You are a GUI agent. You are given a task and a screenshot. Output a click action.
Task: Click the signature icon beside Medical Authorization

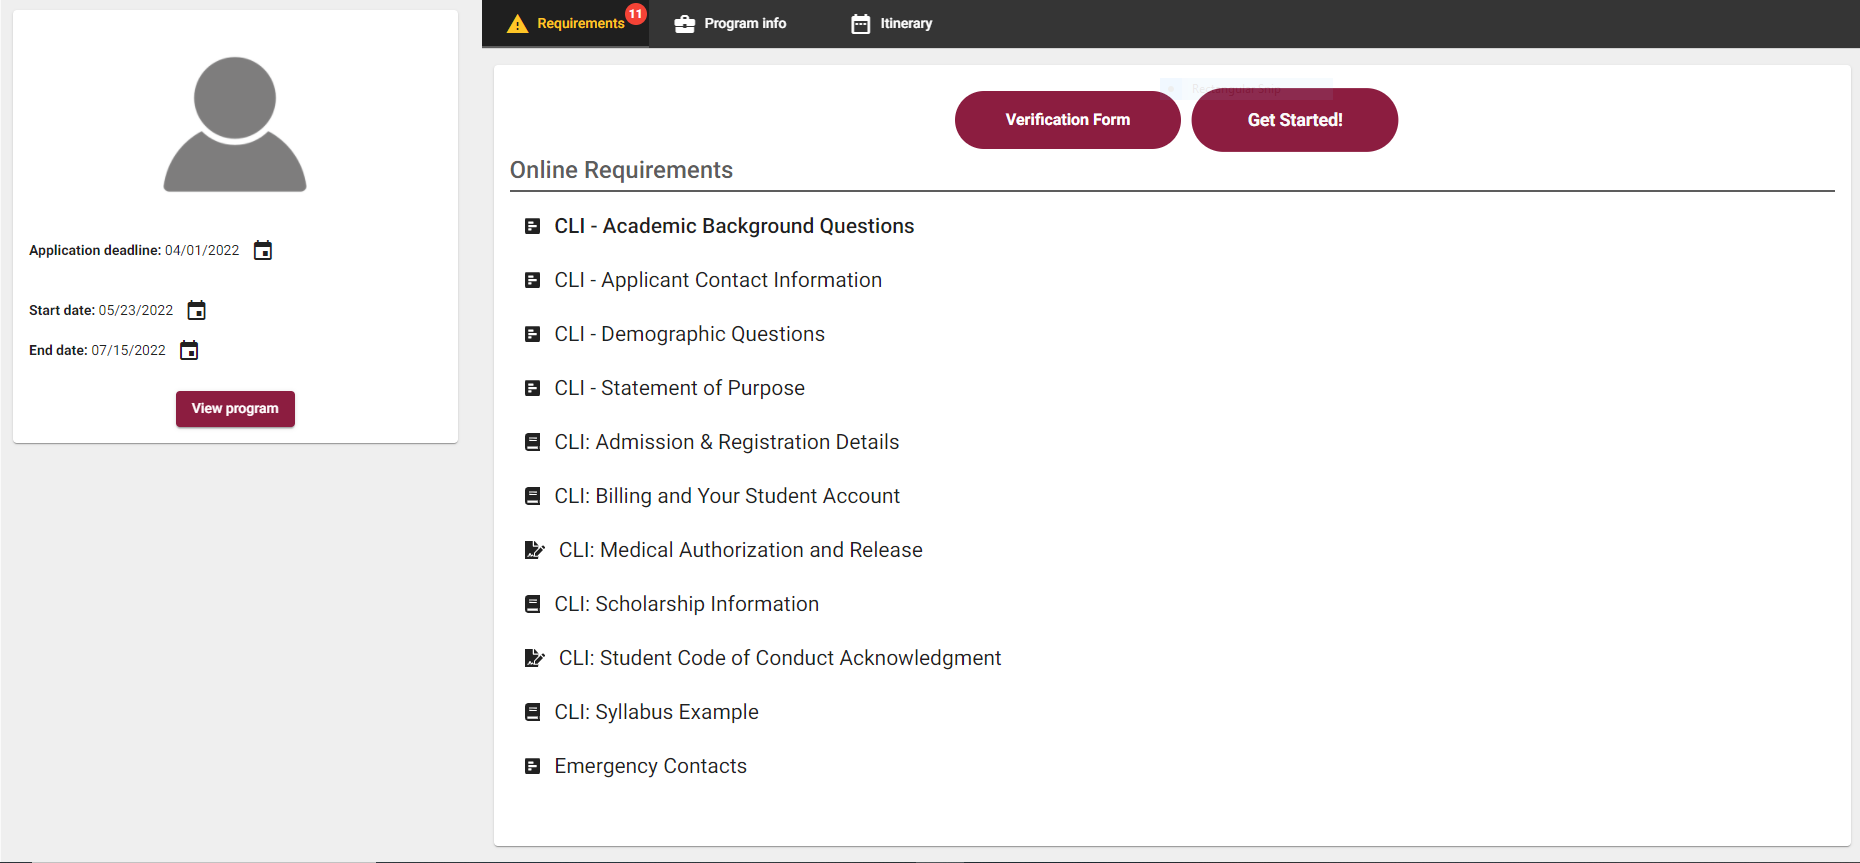pos(535,550)
